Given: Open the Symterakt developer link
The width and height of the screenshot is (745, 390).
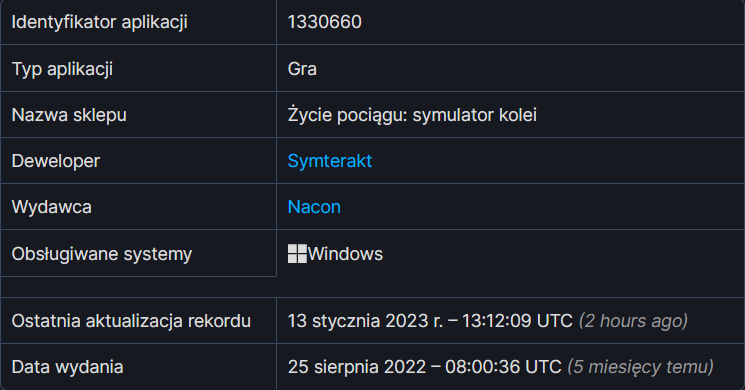Looking at the screenshot, I should [x=330, y=161].
